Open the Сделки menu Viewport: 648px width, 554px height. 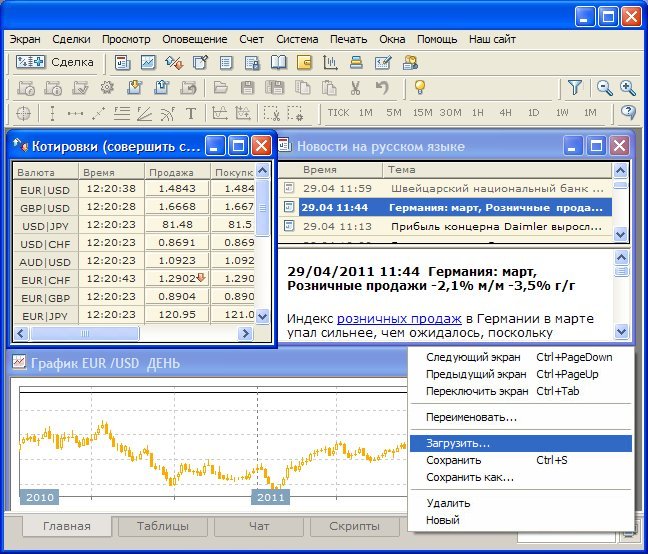pos(70,39)
